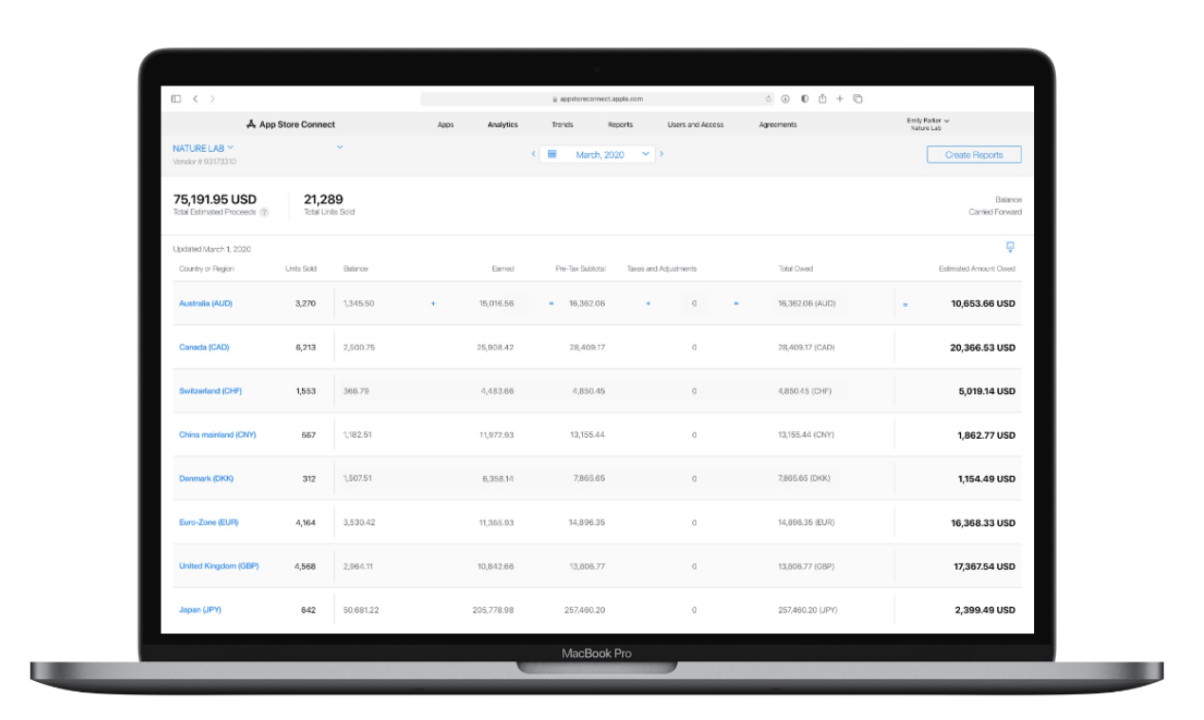This screenshot has height=720, width=1204.
Task: Click the Create Reports button
Action: tap(974, 155)
